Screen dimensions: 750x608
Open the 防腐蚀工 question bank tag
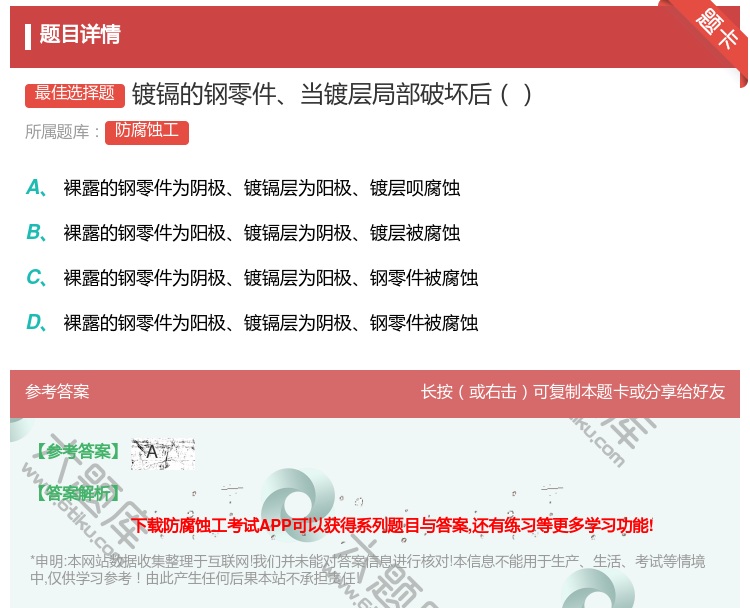click(x=147, y=132)
